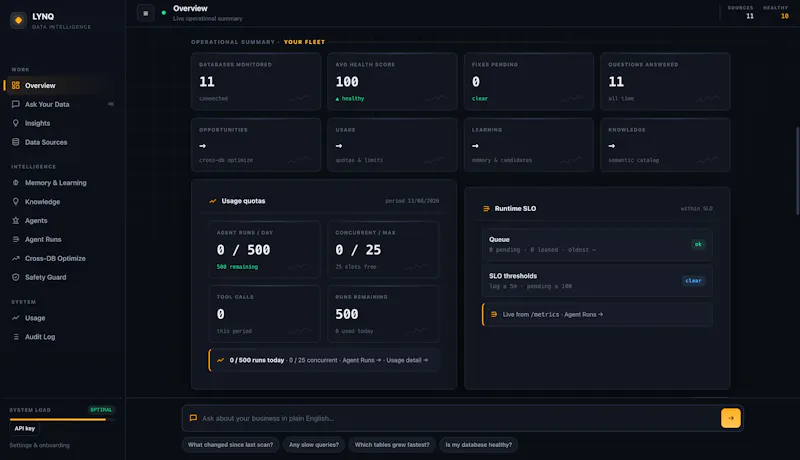Click the 'period 13/08/2026' label
Screen dimensions: 800x460
point(412,201)
